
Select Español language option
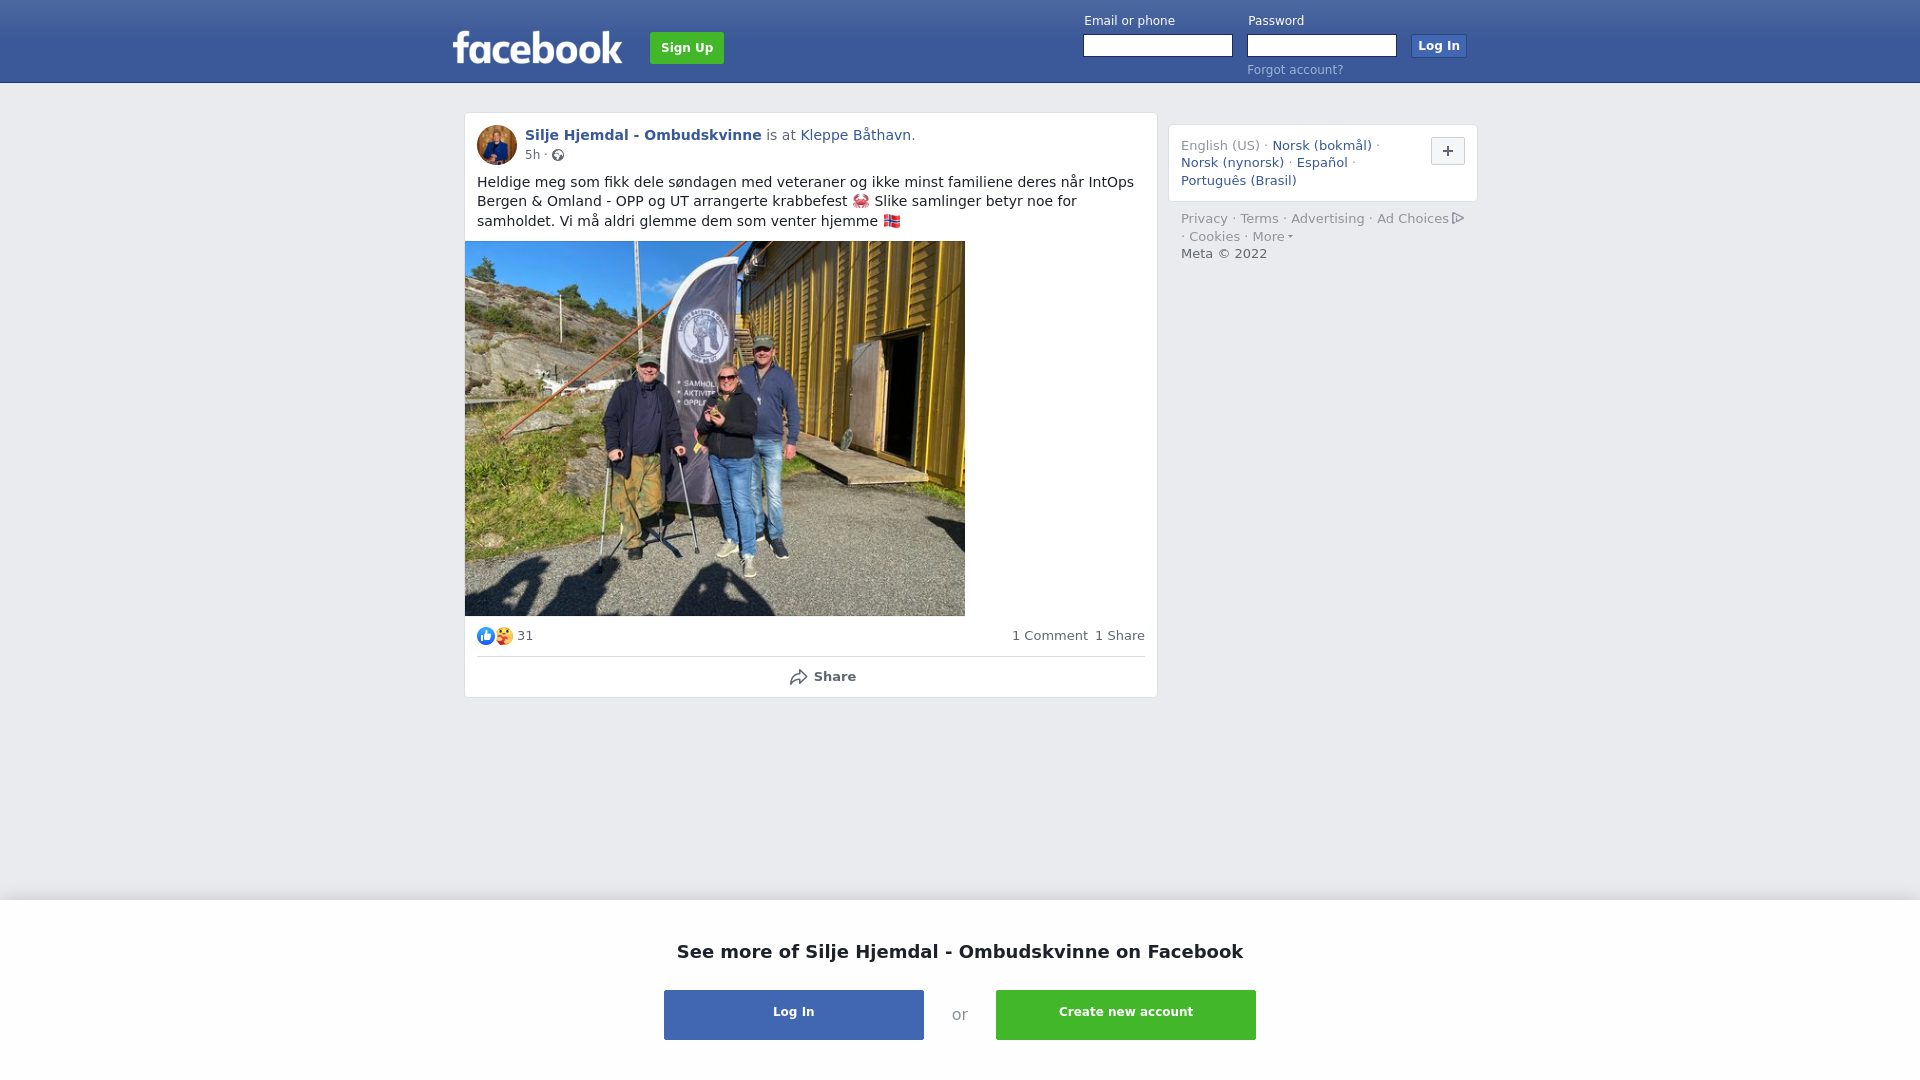coord(1322,163)
